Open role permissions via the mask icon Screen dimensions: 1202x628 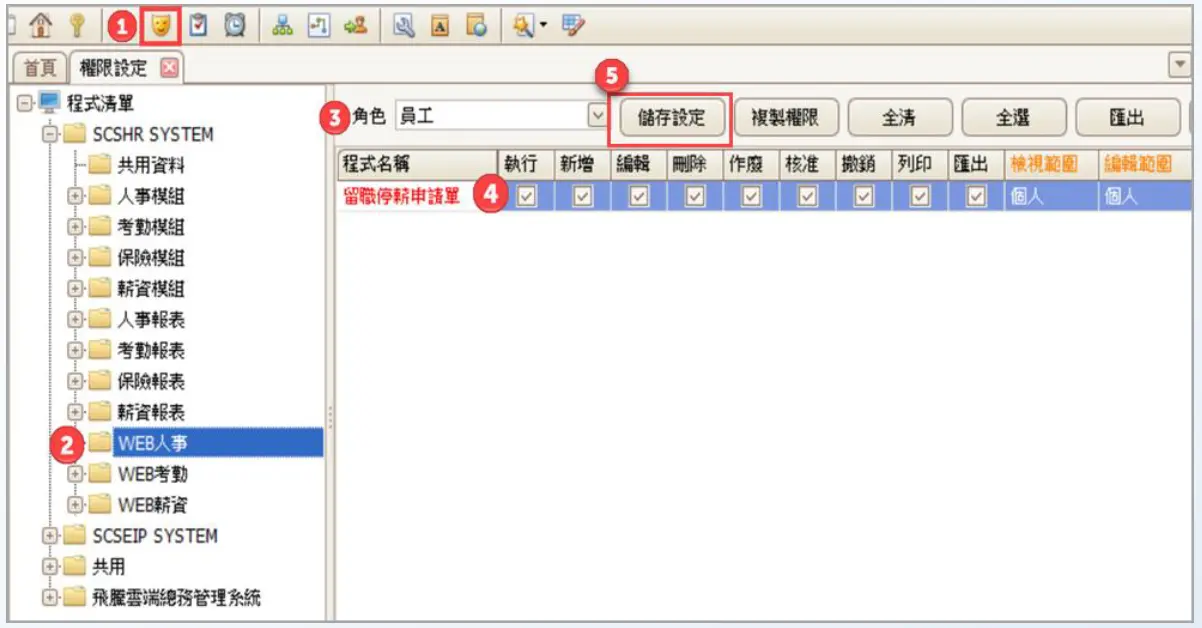point(160,28)
